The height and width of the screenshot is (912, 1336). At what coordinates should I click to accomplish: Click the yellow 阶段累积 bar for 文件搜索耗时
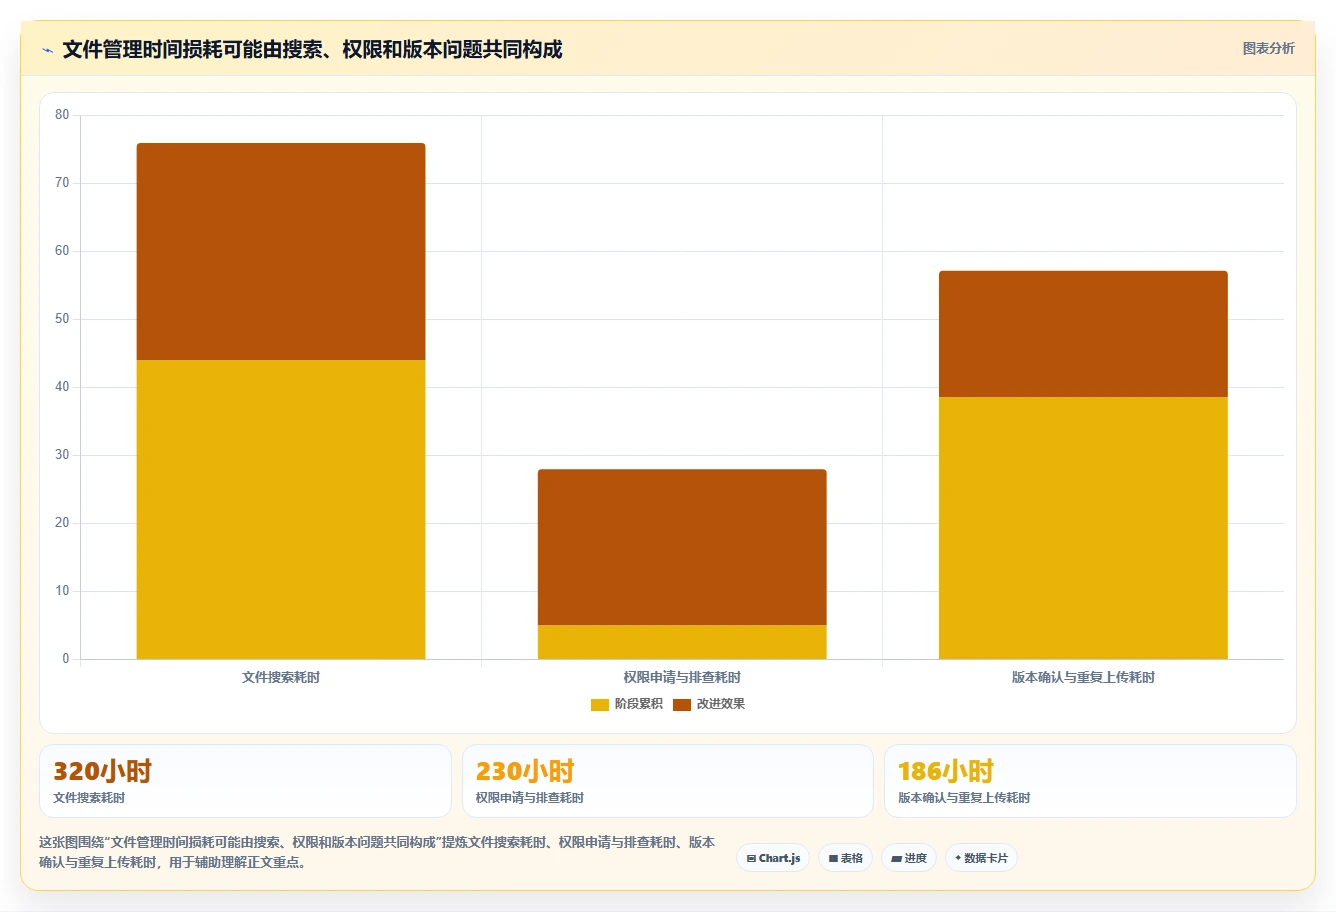click(x=281, y=509)
